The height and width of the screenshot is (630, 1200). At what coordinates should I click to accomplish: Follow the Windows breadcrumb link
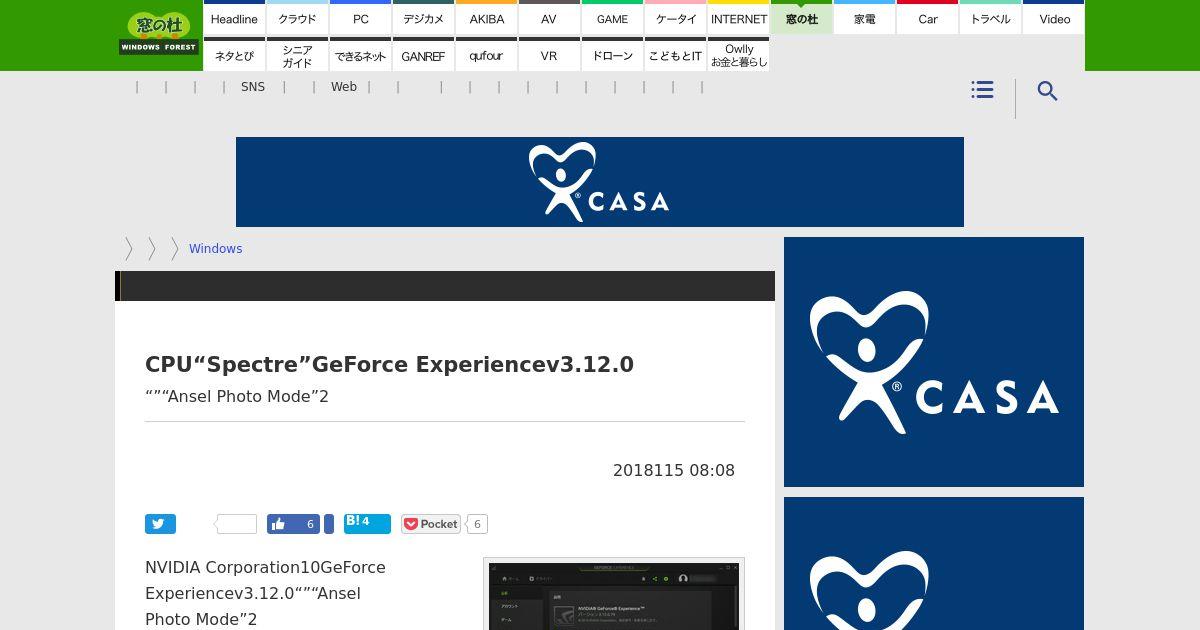tap(215, 249)
